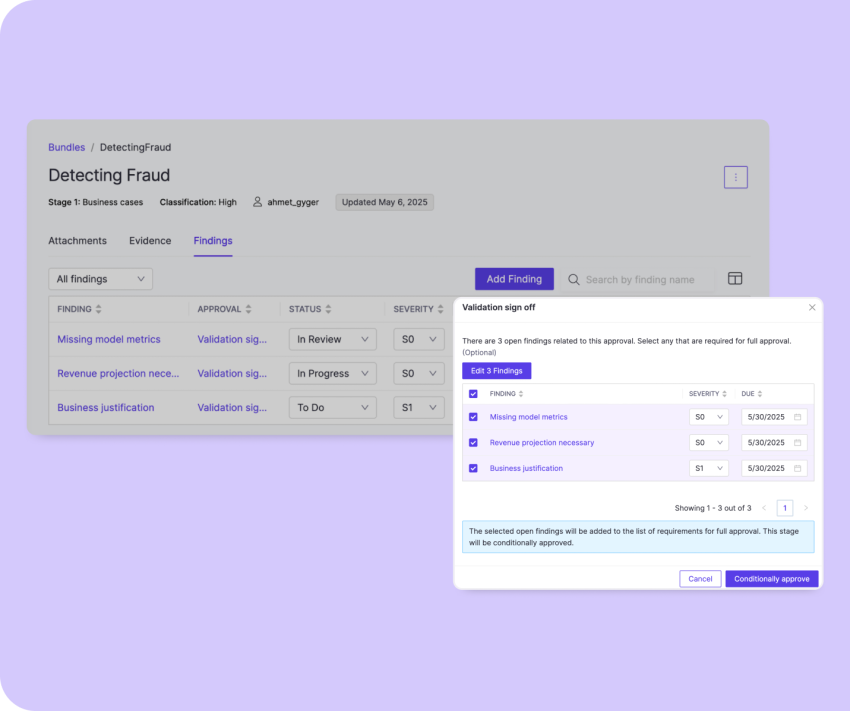Go to next page in dialog pagination

pyautogui.click(x=806, y=508)
